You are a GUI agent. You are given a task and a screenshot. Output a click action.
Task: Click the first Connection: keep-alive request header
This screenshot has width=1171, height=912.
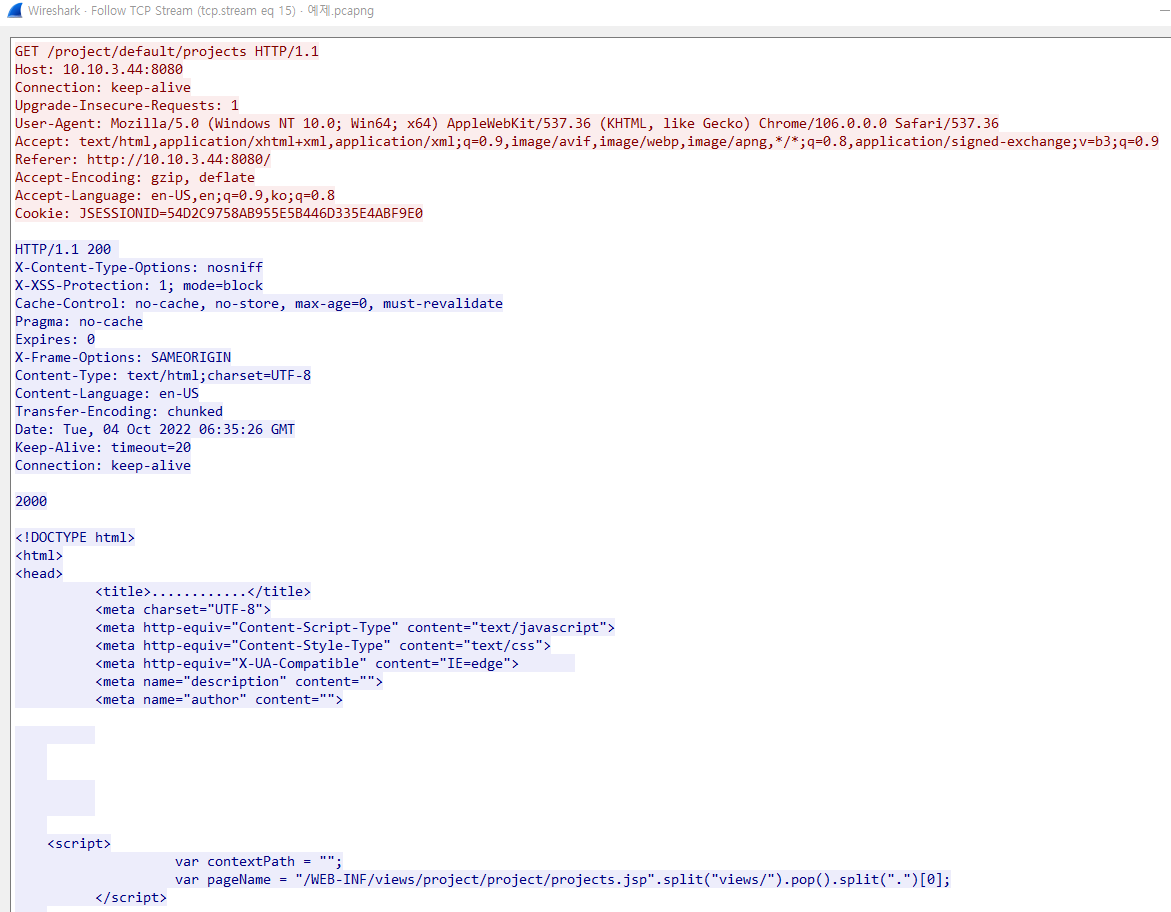(x=103, y=87)
